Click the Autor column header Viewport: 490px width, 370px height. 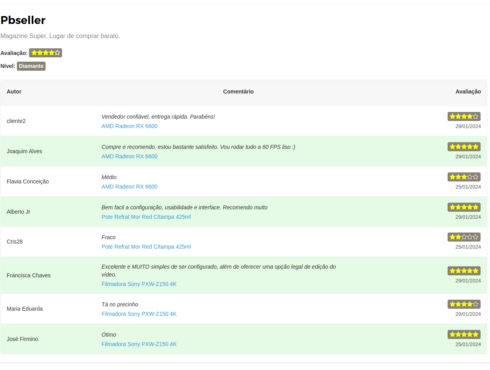(x=14, y=91)
